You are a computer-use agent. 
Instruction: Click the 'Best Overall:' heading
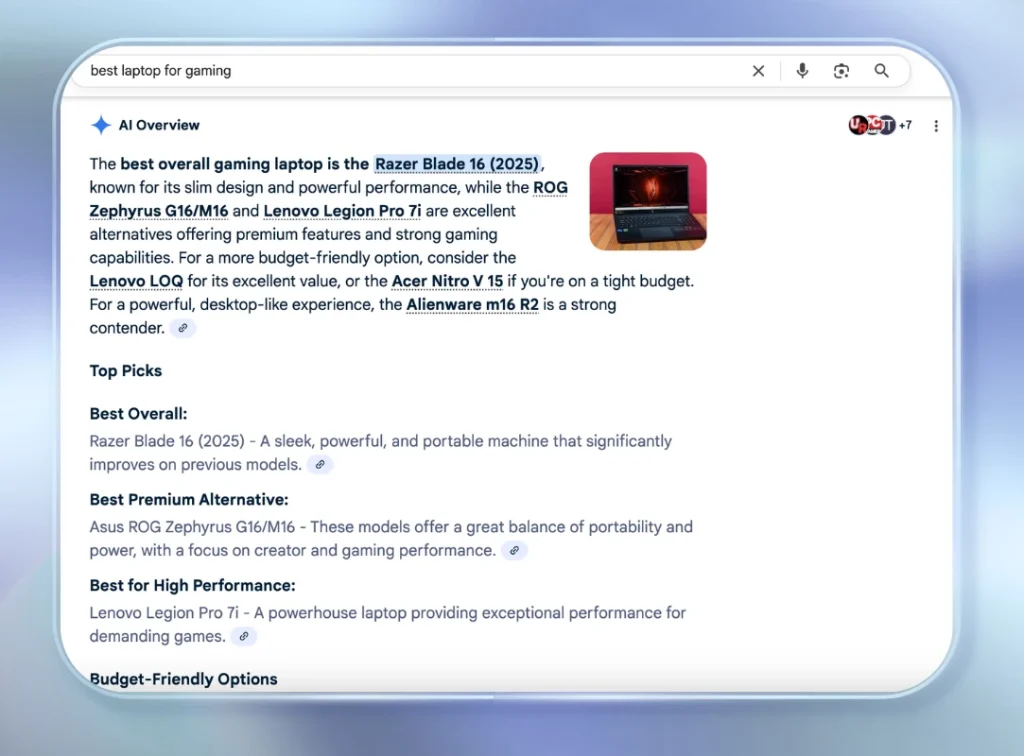pos(138,413)
